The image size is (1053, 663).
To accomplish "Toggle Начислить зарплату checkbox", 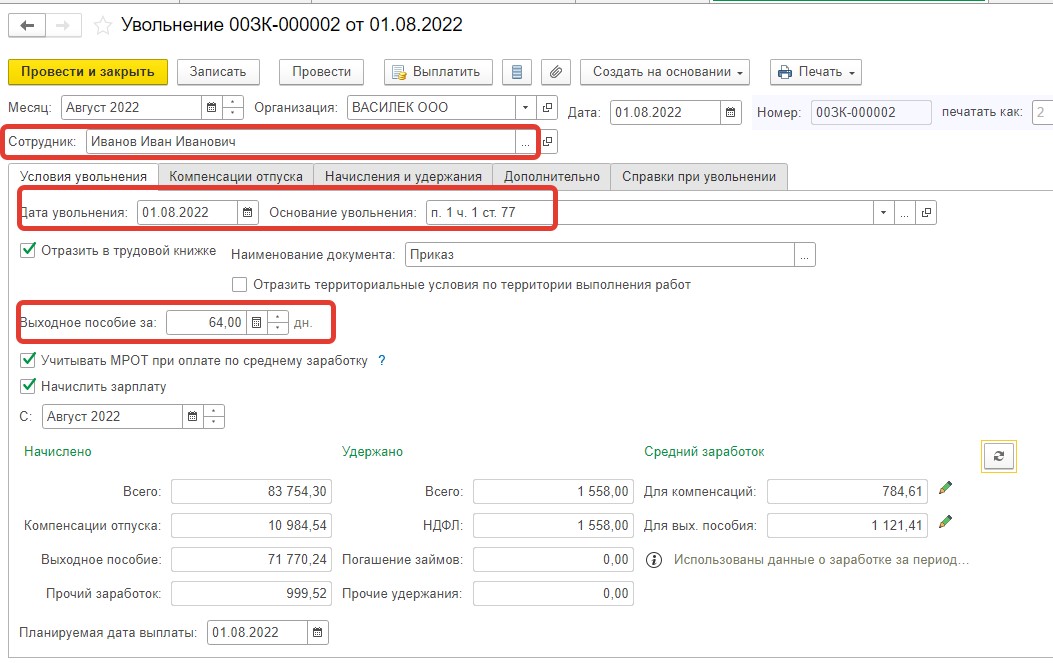I will (x=28, y=386).
